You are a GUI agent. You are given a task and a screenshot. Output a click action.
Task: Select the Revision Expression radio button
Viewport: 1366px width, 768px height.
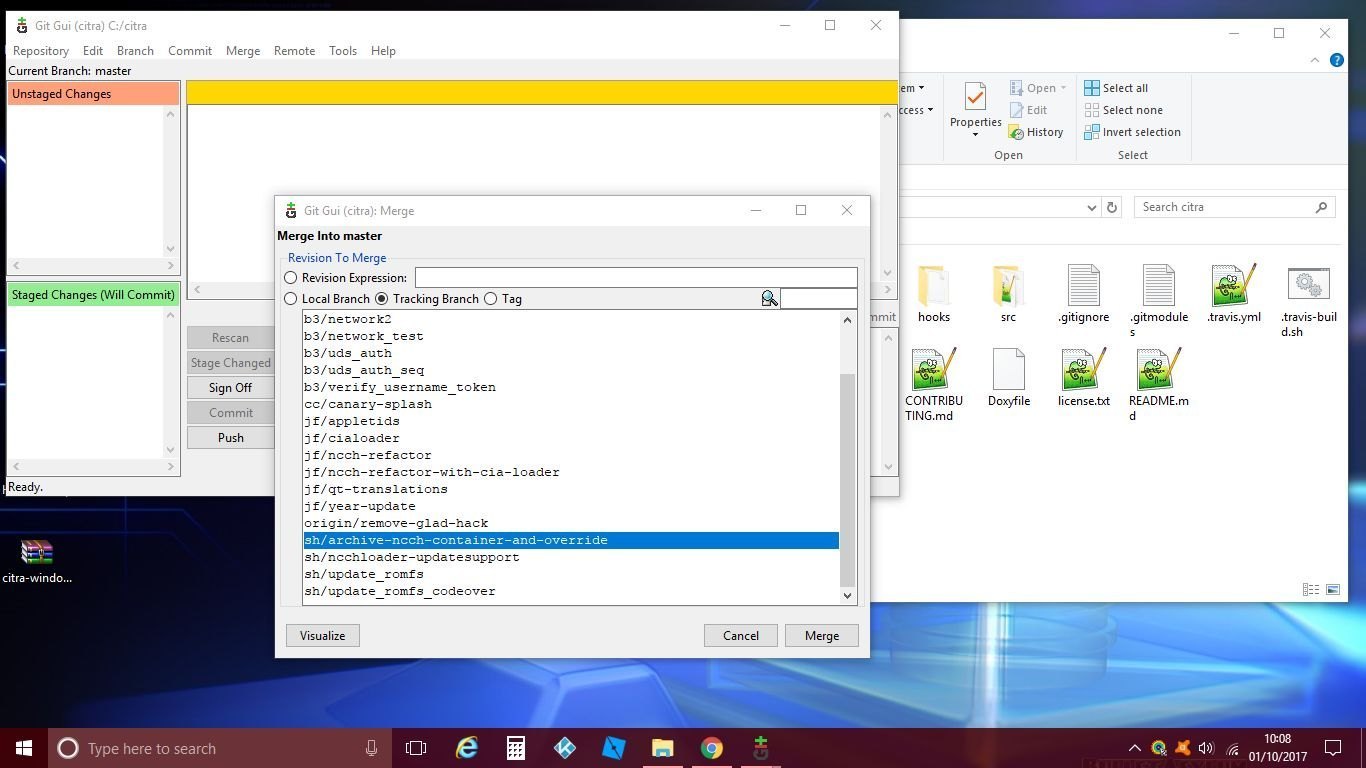point(291,278)
